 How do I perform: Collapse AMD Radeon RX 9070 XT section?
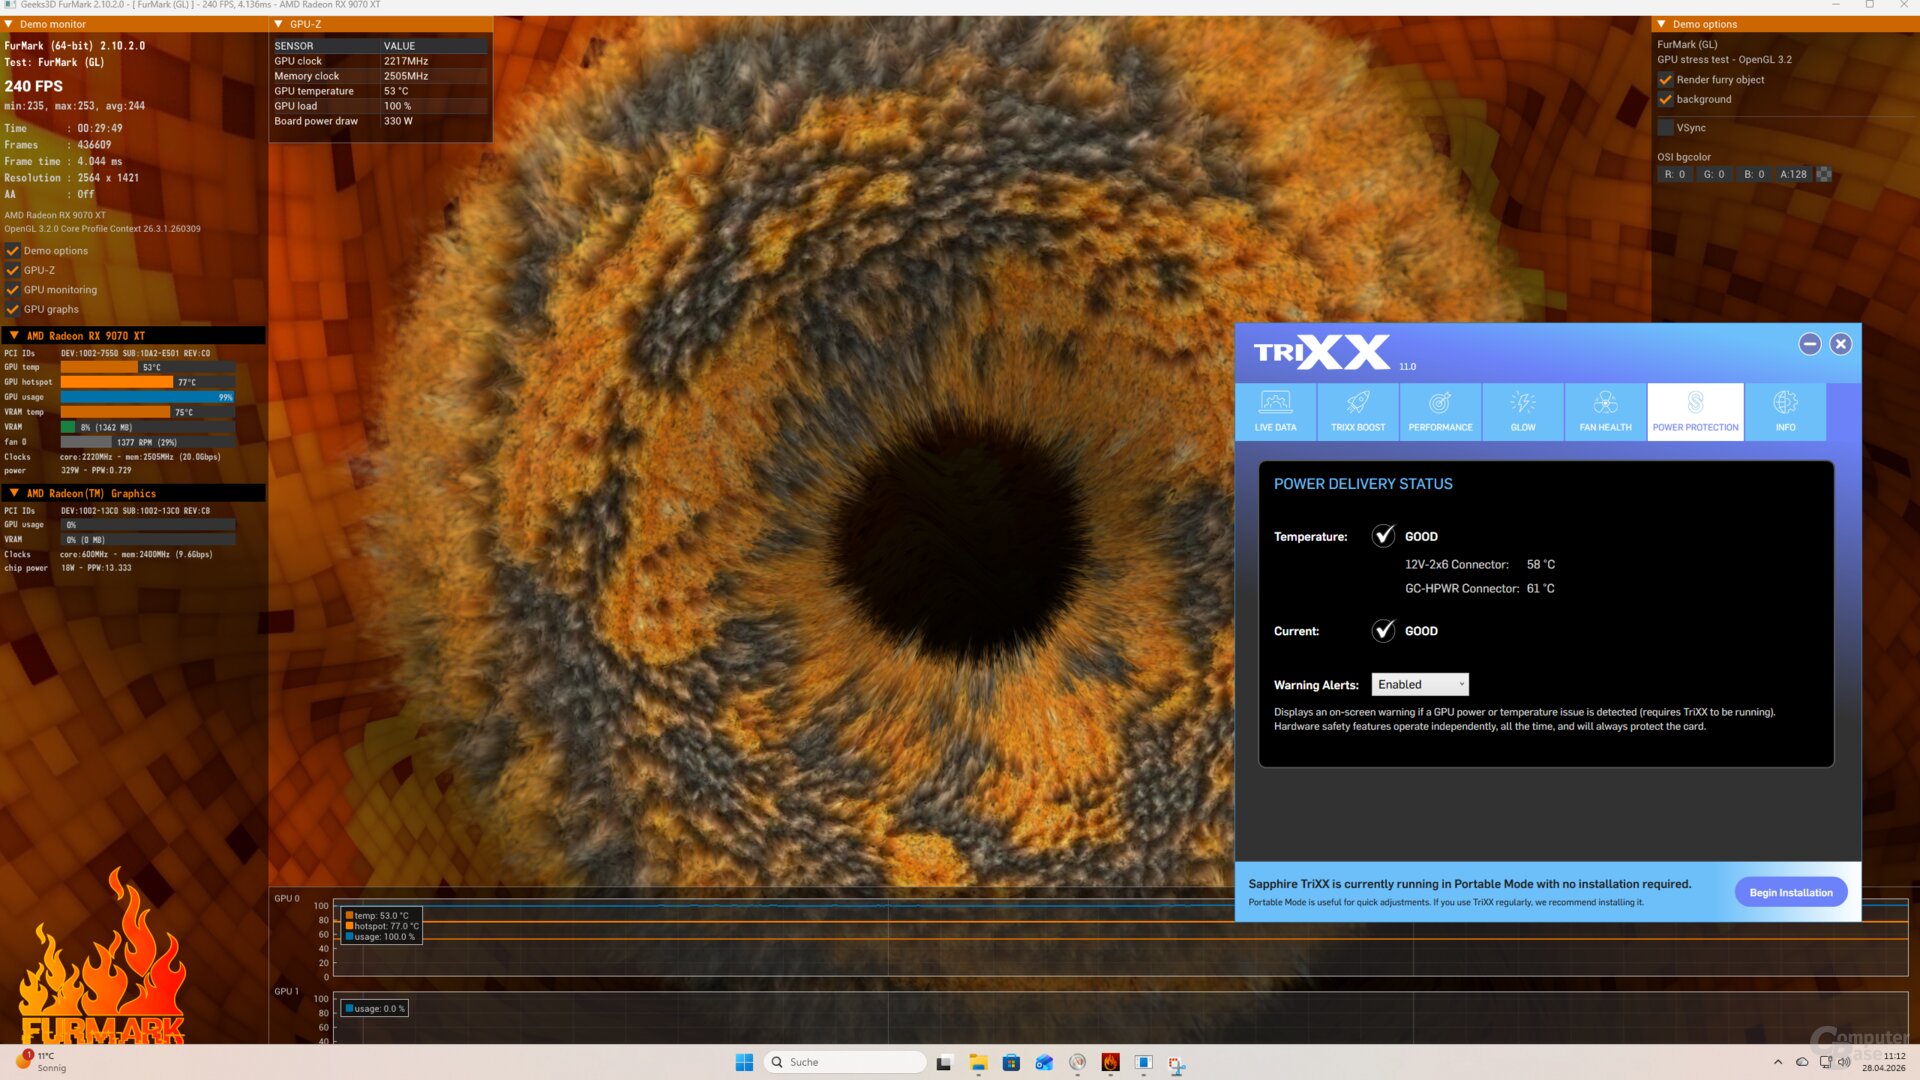click(14, 336)
